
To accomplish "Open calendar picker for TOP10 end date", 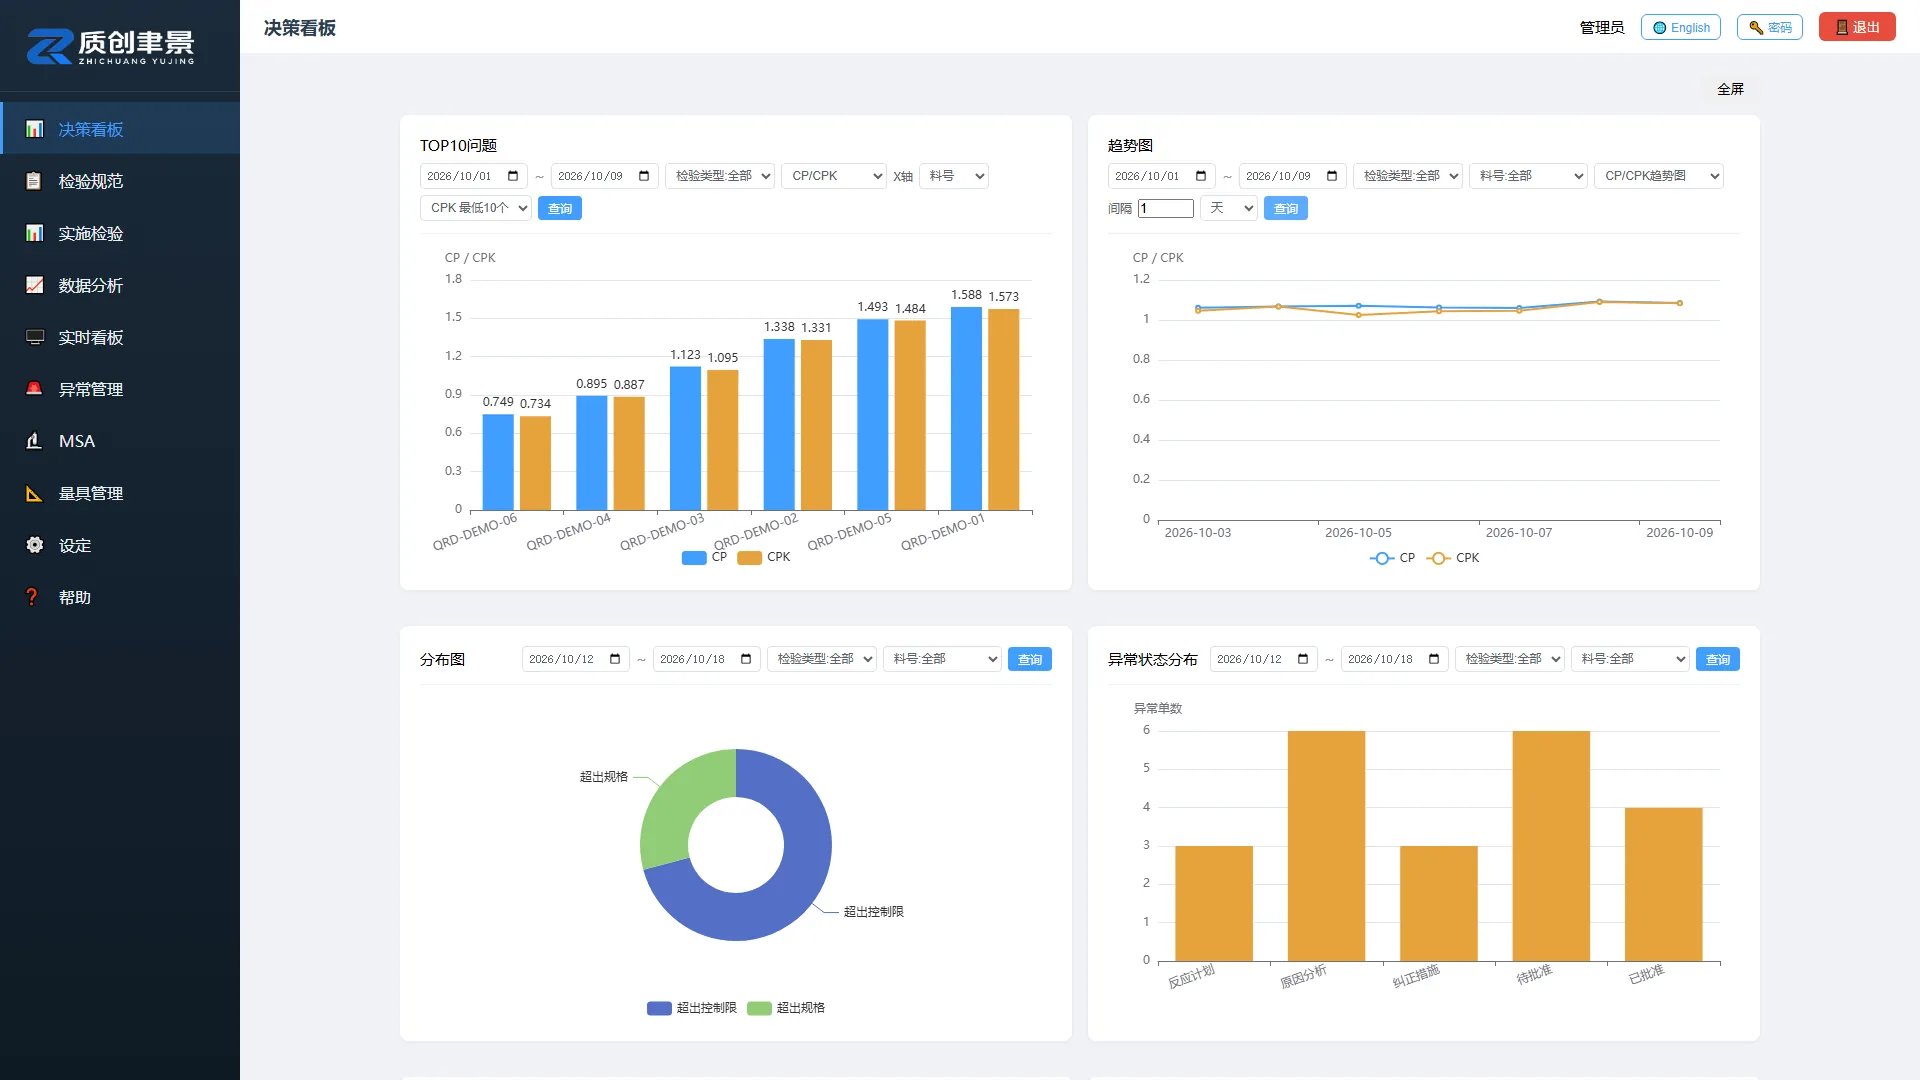I will (x=644, y=176).
